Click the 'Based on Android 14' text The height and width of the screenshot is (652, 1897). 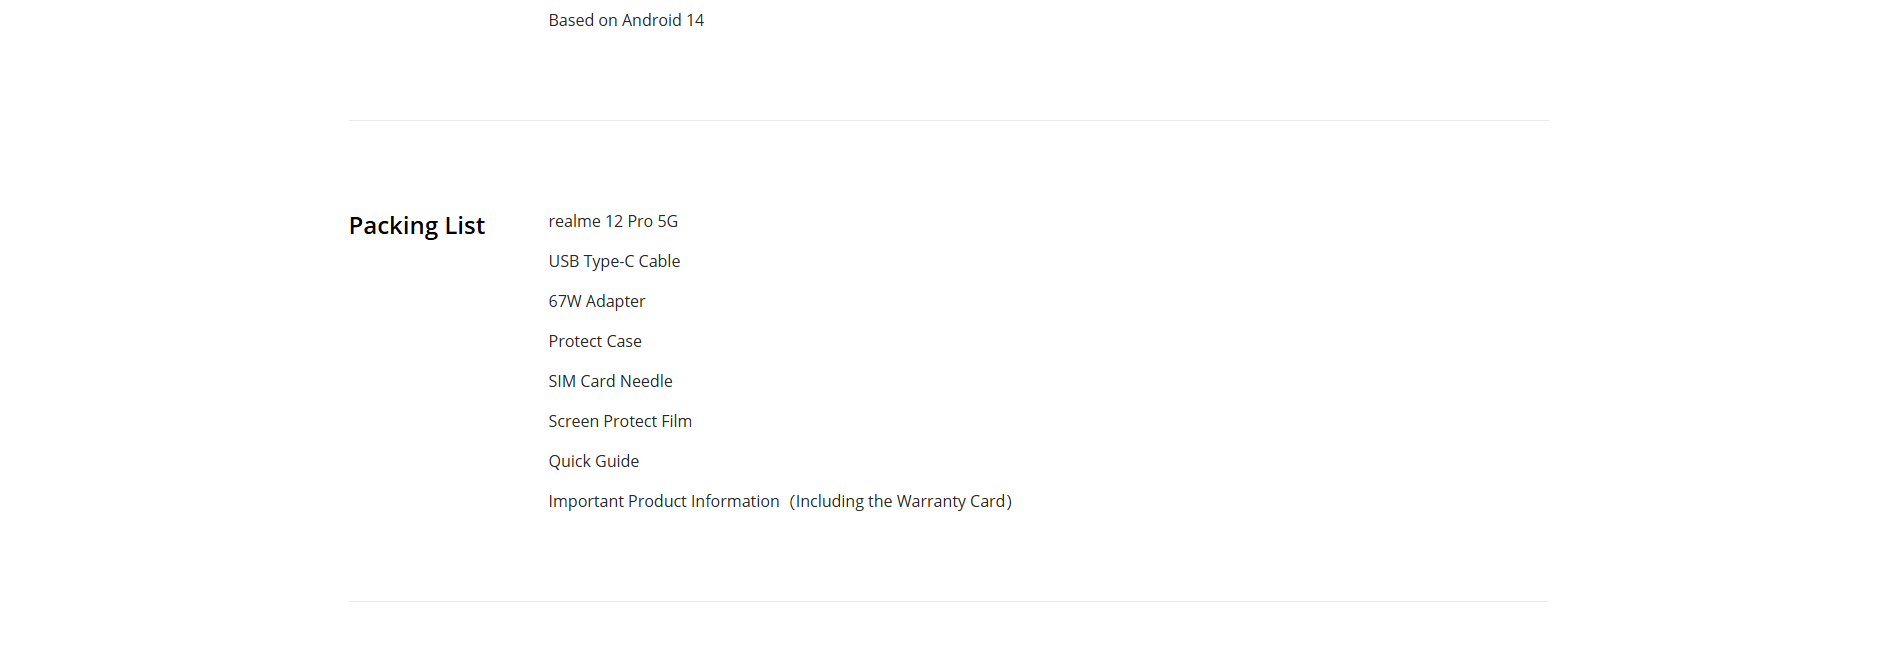pos(626,20)
